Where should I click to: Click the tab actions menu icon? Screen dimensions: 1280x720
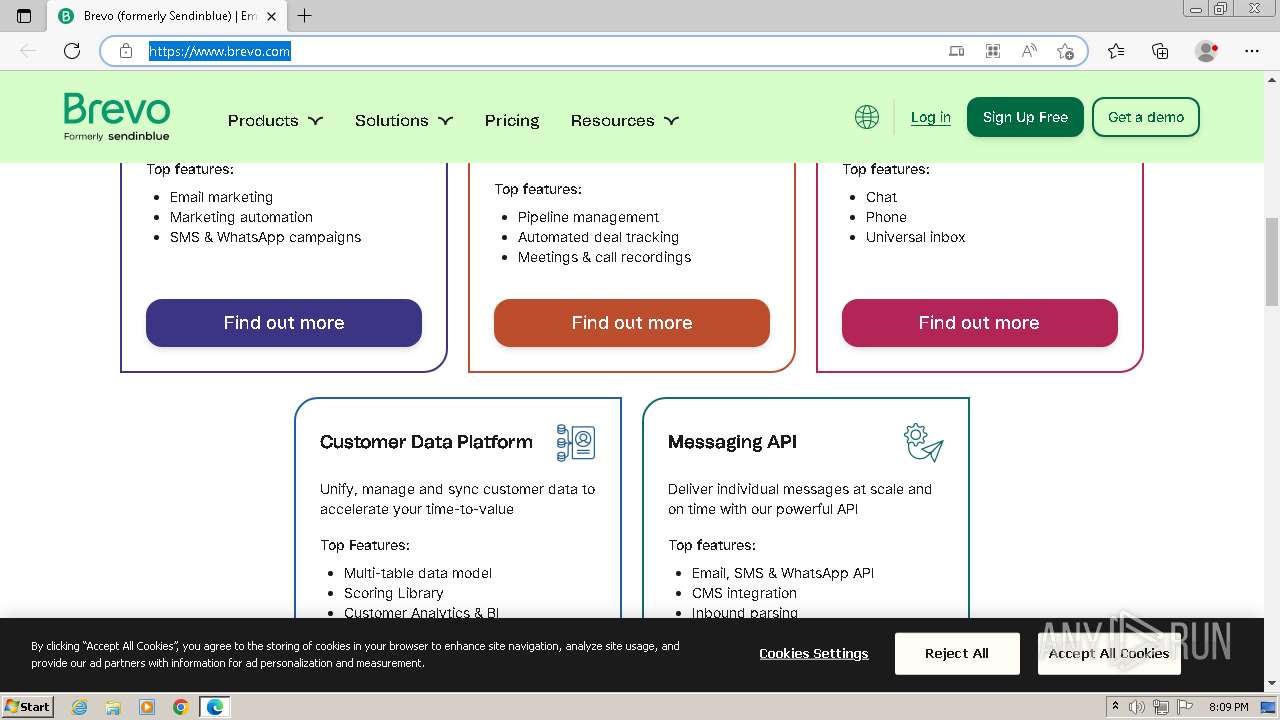pos(24,16)
